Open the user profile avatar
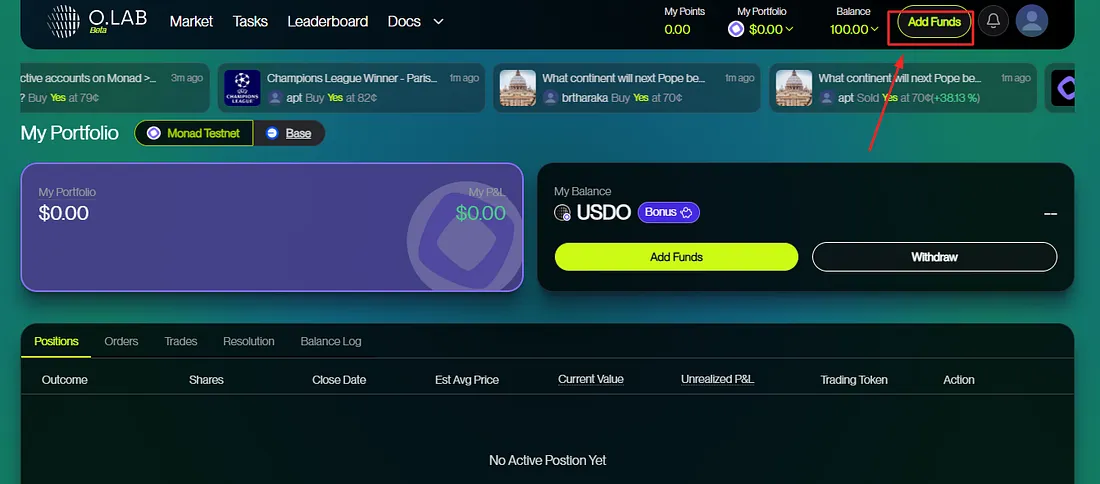The image size is (1100, 484). point(1031,21)
